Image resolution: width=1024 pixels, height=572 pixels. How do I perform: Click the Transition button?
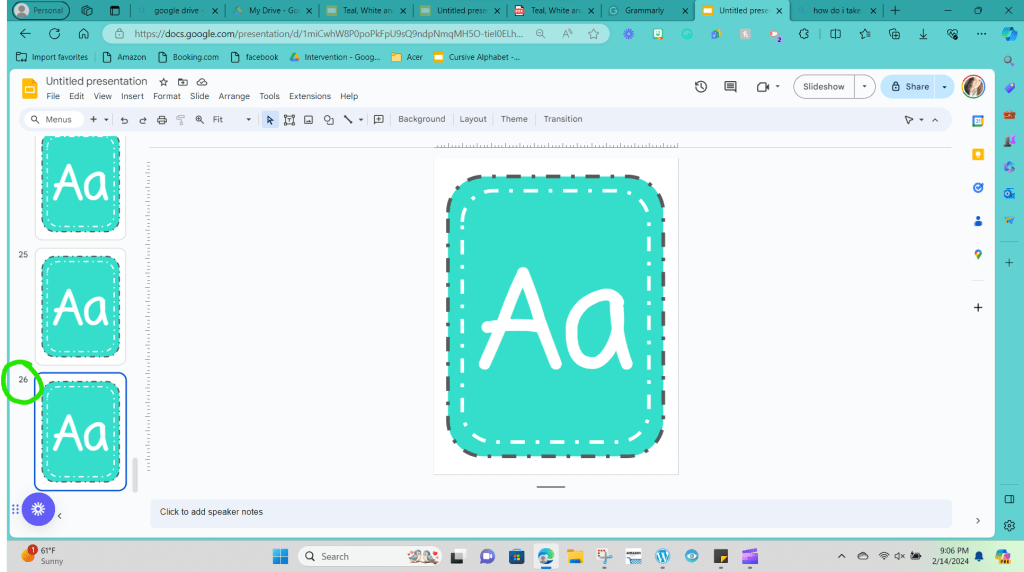563,119
